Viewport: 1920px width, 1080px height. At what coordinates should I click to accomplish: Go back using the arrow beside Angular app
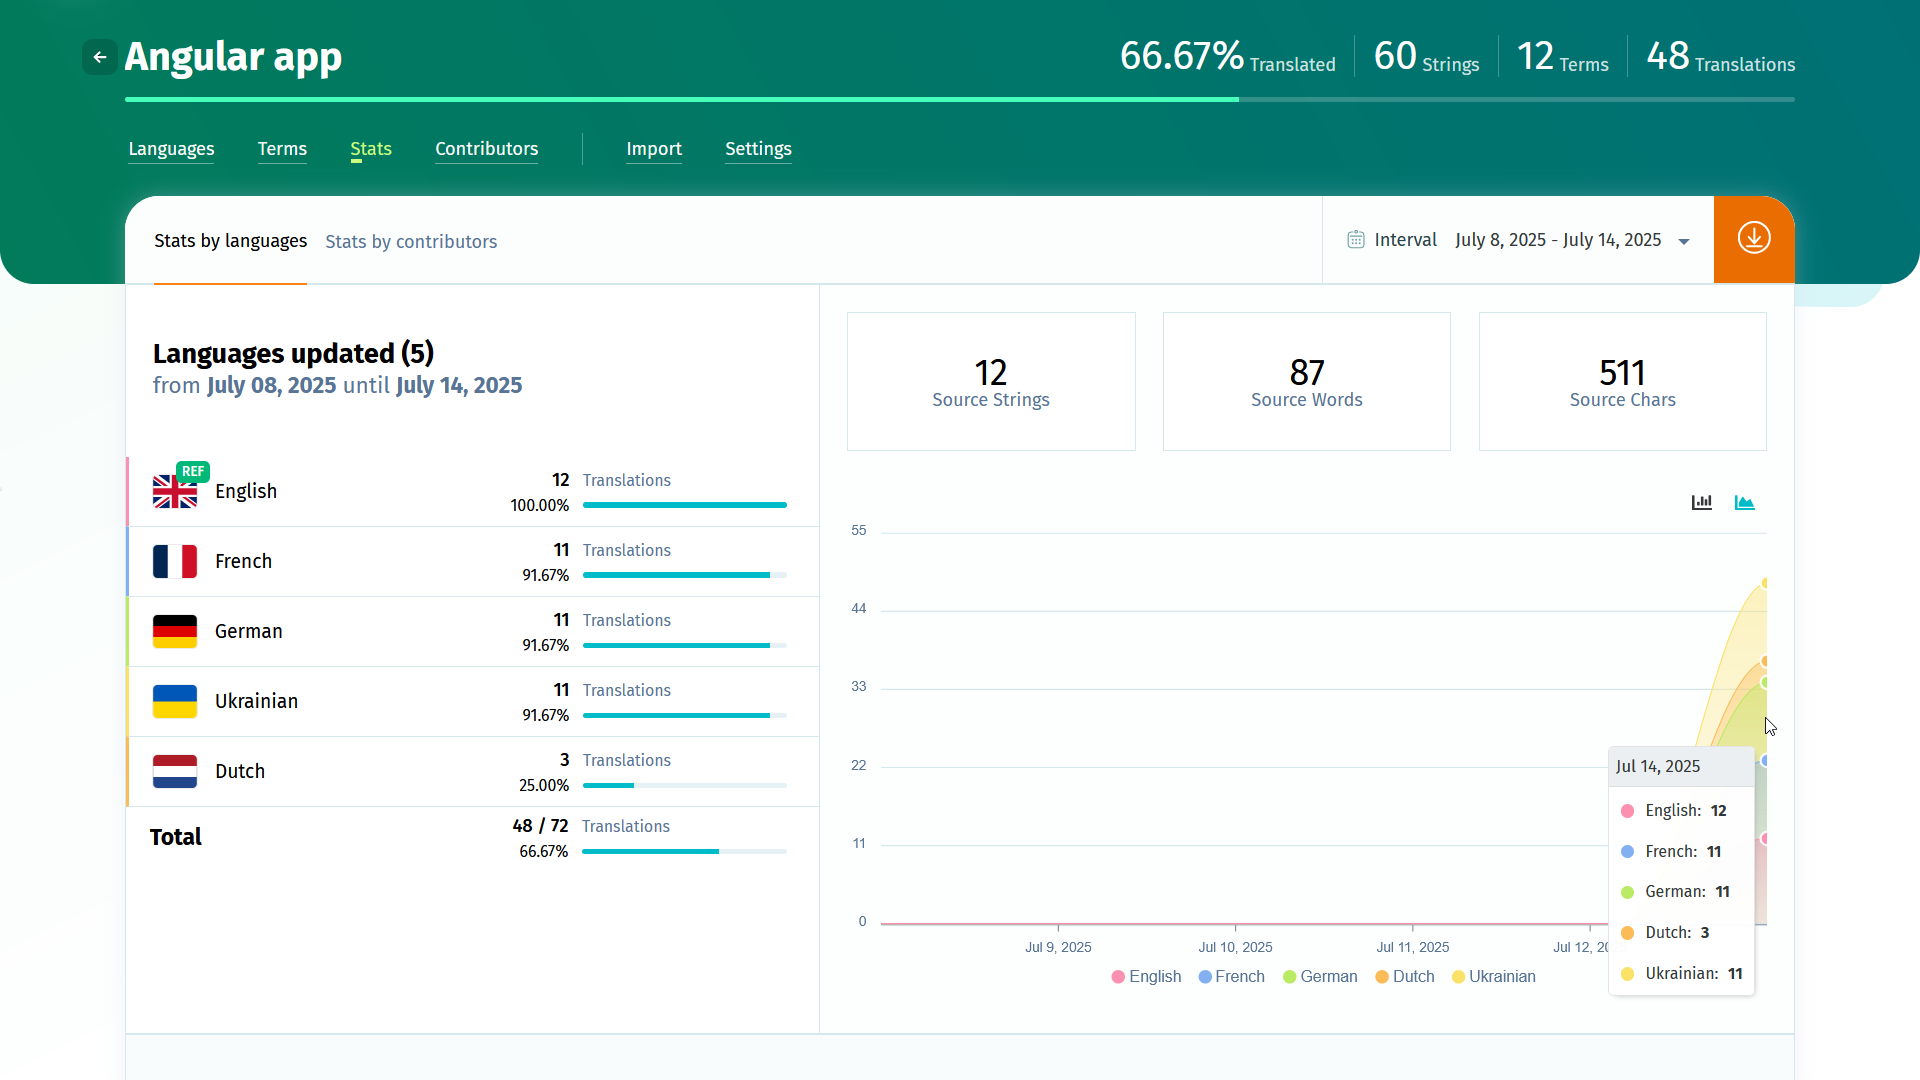(x=100, y=57)
